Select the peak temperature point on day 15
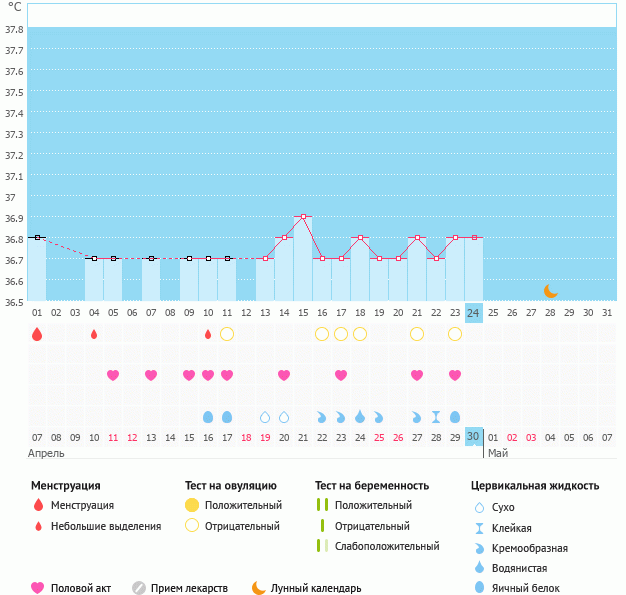This screenshot has width=626, height=595. pyautogui.click(x=303, y=216)
